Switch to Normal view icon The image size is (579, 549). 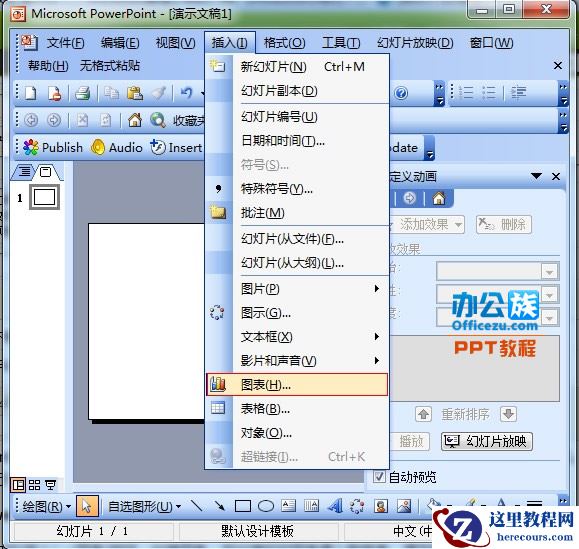coord(18,485)
